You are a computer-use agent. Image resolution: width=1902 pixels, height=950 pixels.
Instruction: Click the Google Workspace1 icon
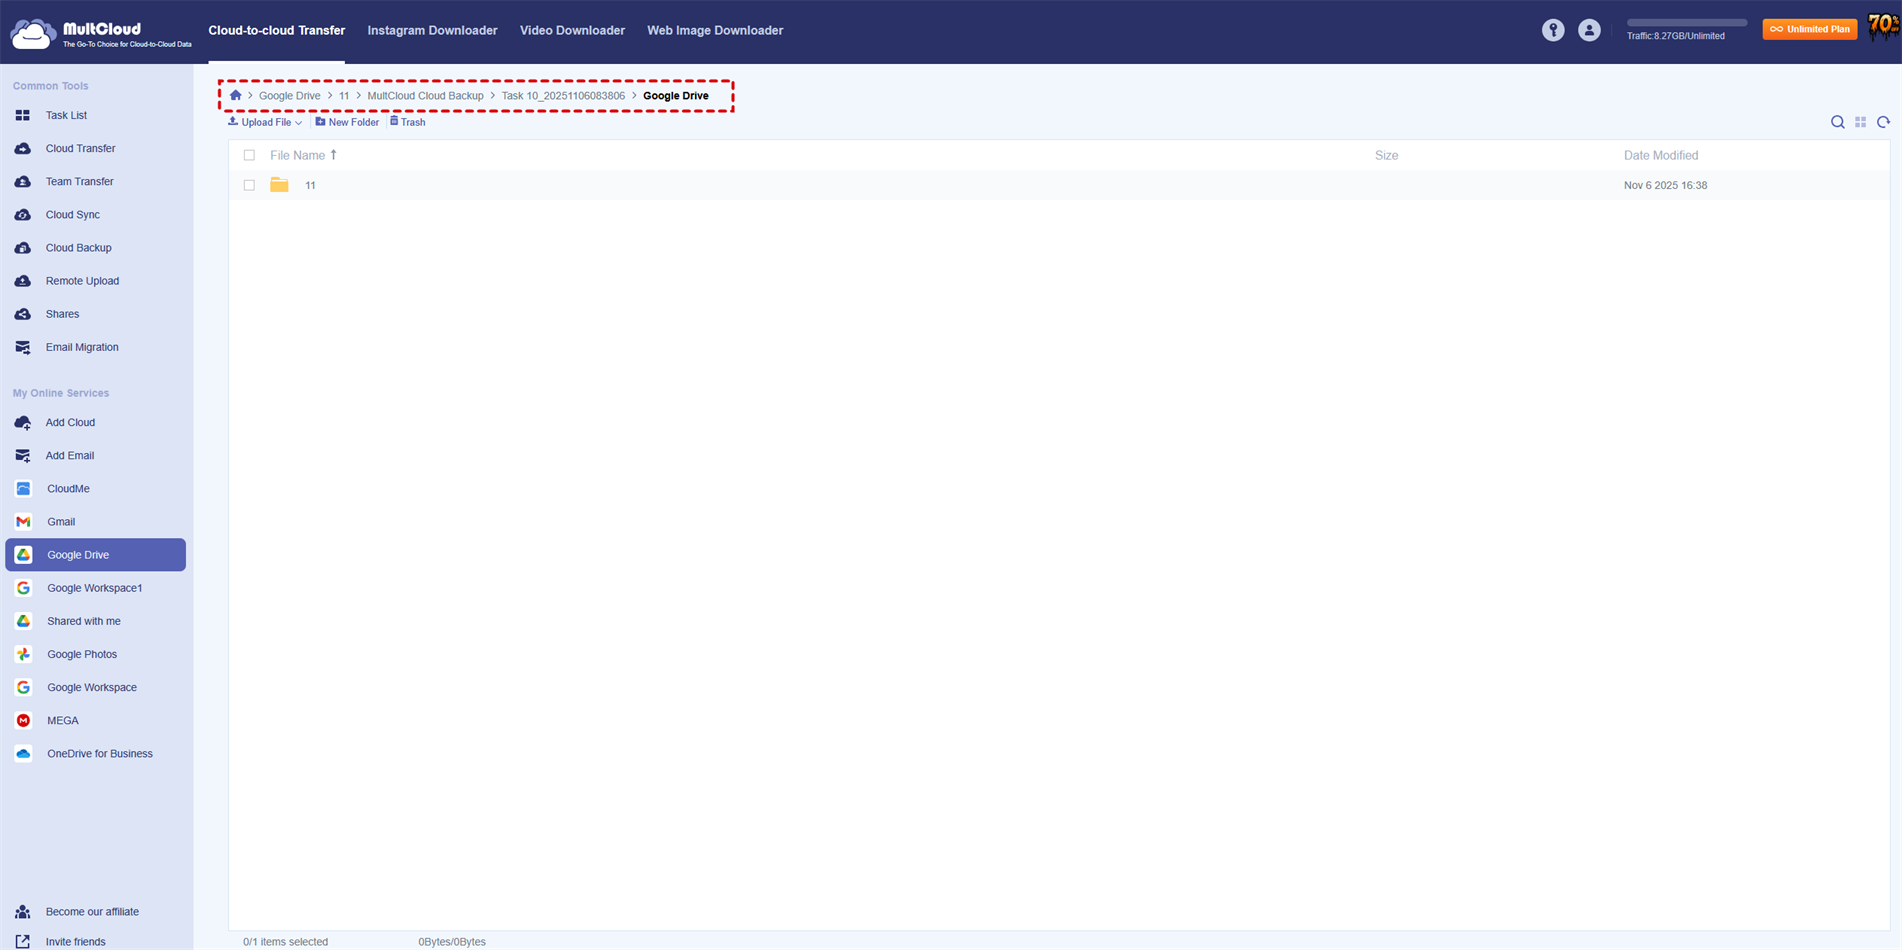click(x=24, y=588)
